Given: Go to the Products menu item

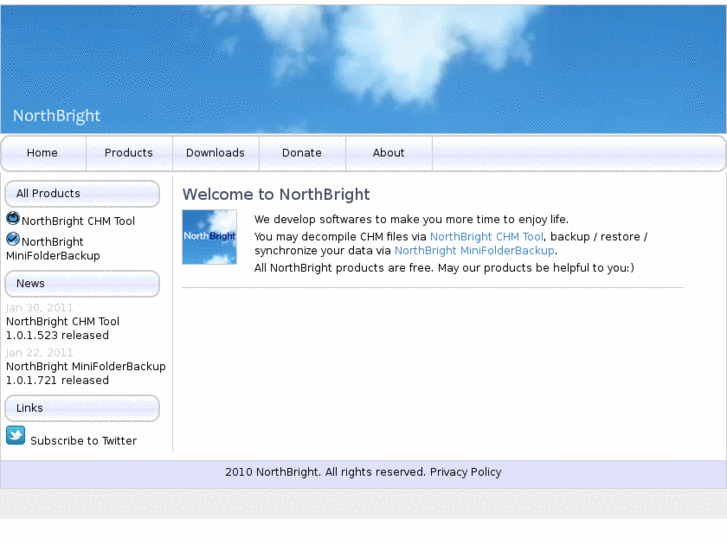Looking at the screenshot, I should [128, 153].
